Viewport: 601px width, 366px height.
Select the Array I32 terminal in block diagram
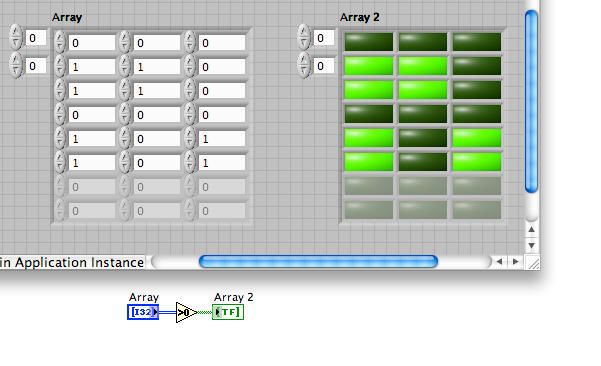(x=143, y=312)
